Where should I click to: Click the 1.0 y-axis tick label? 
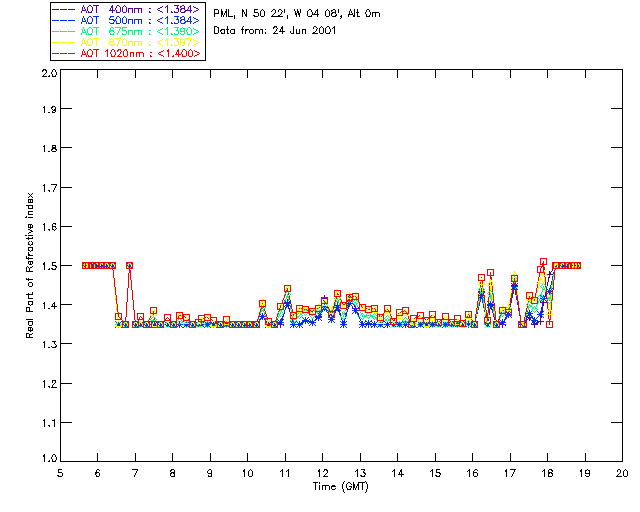(49, 459)
